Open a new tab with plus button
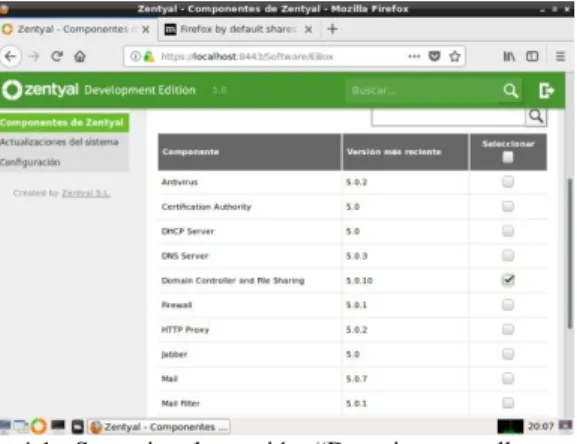 [332, 29]
